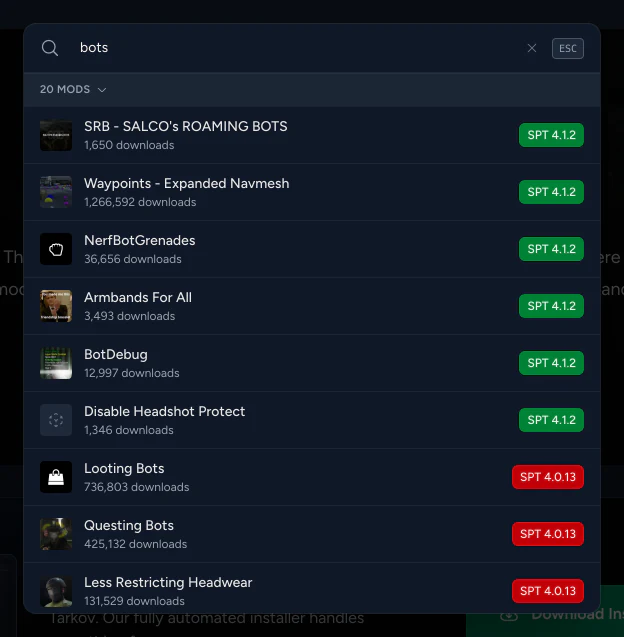Focus the search field containing 'bots'

(297, 48)
